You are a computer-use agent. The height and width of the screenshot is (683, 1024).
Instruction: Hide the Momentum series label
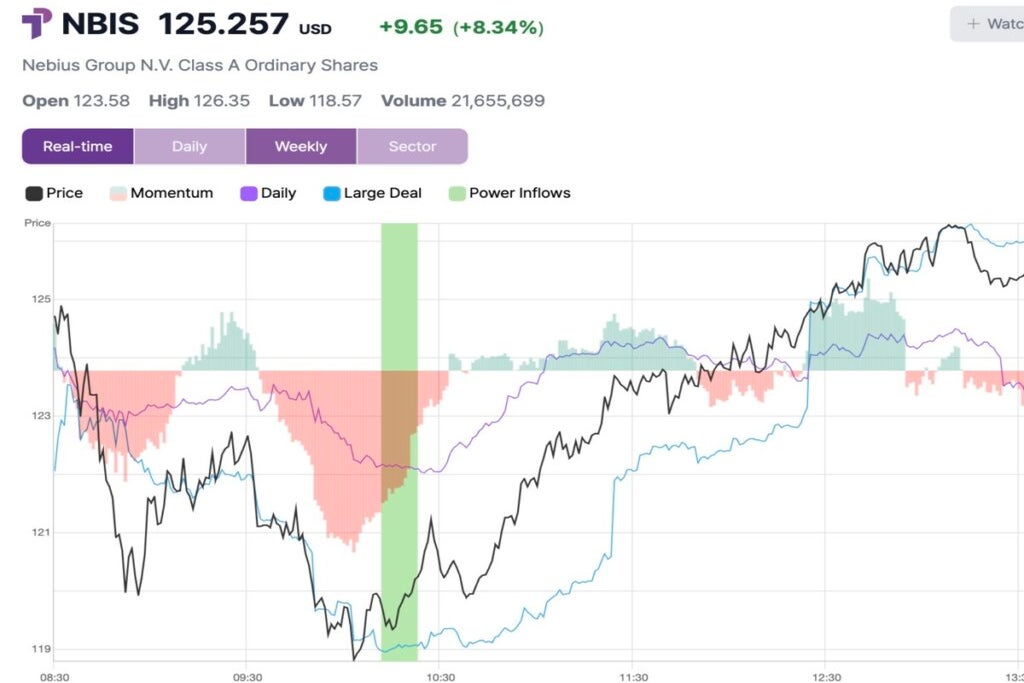pos(171,193)
